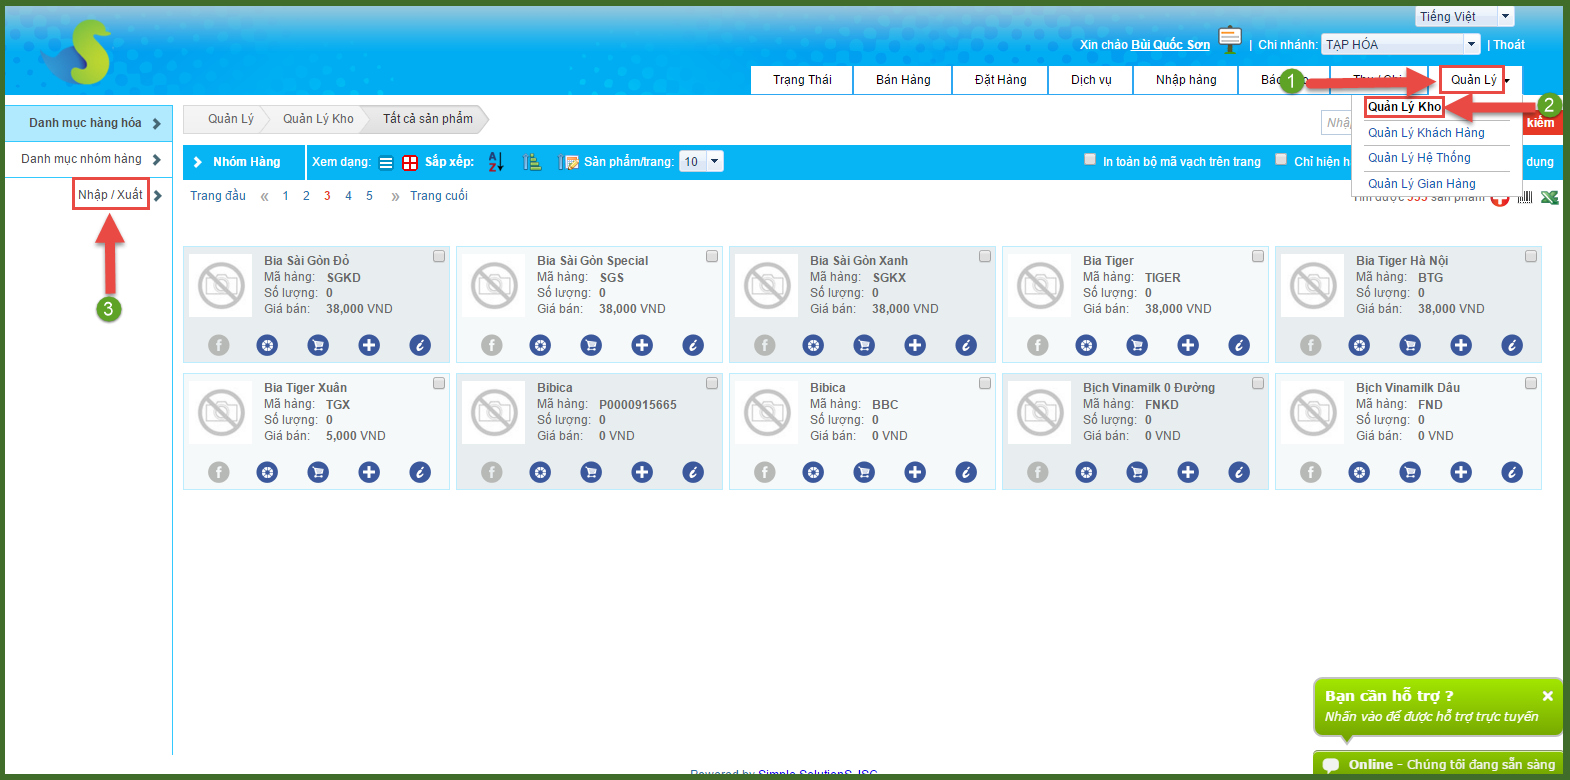Tick checkbox on Bia Tiger Xuân card
This screenshot has width=1570, height=780.
click(x=439, y=383)
